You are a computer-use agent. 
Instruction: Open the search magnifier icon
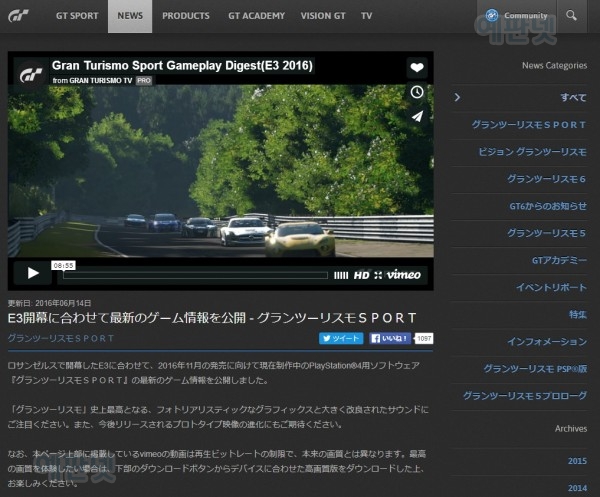click(x=571, y=16)
